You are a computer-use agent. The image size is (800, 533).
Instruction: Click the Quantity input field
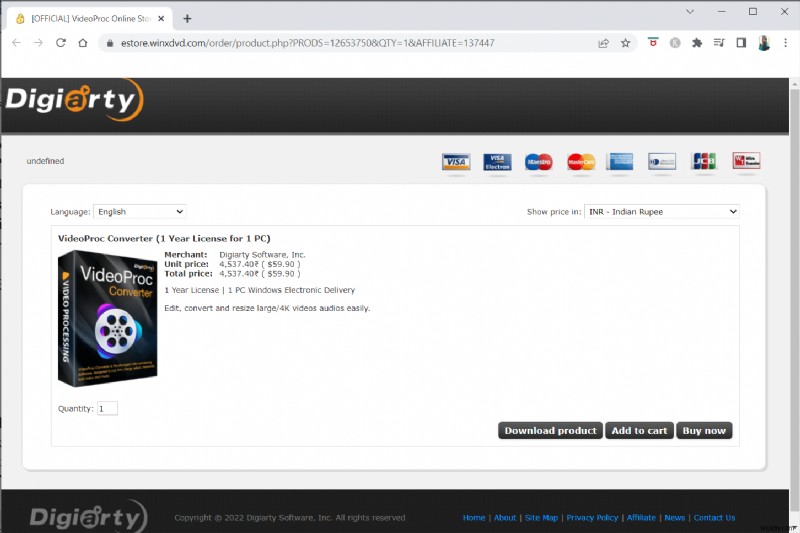click(108, 409)
